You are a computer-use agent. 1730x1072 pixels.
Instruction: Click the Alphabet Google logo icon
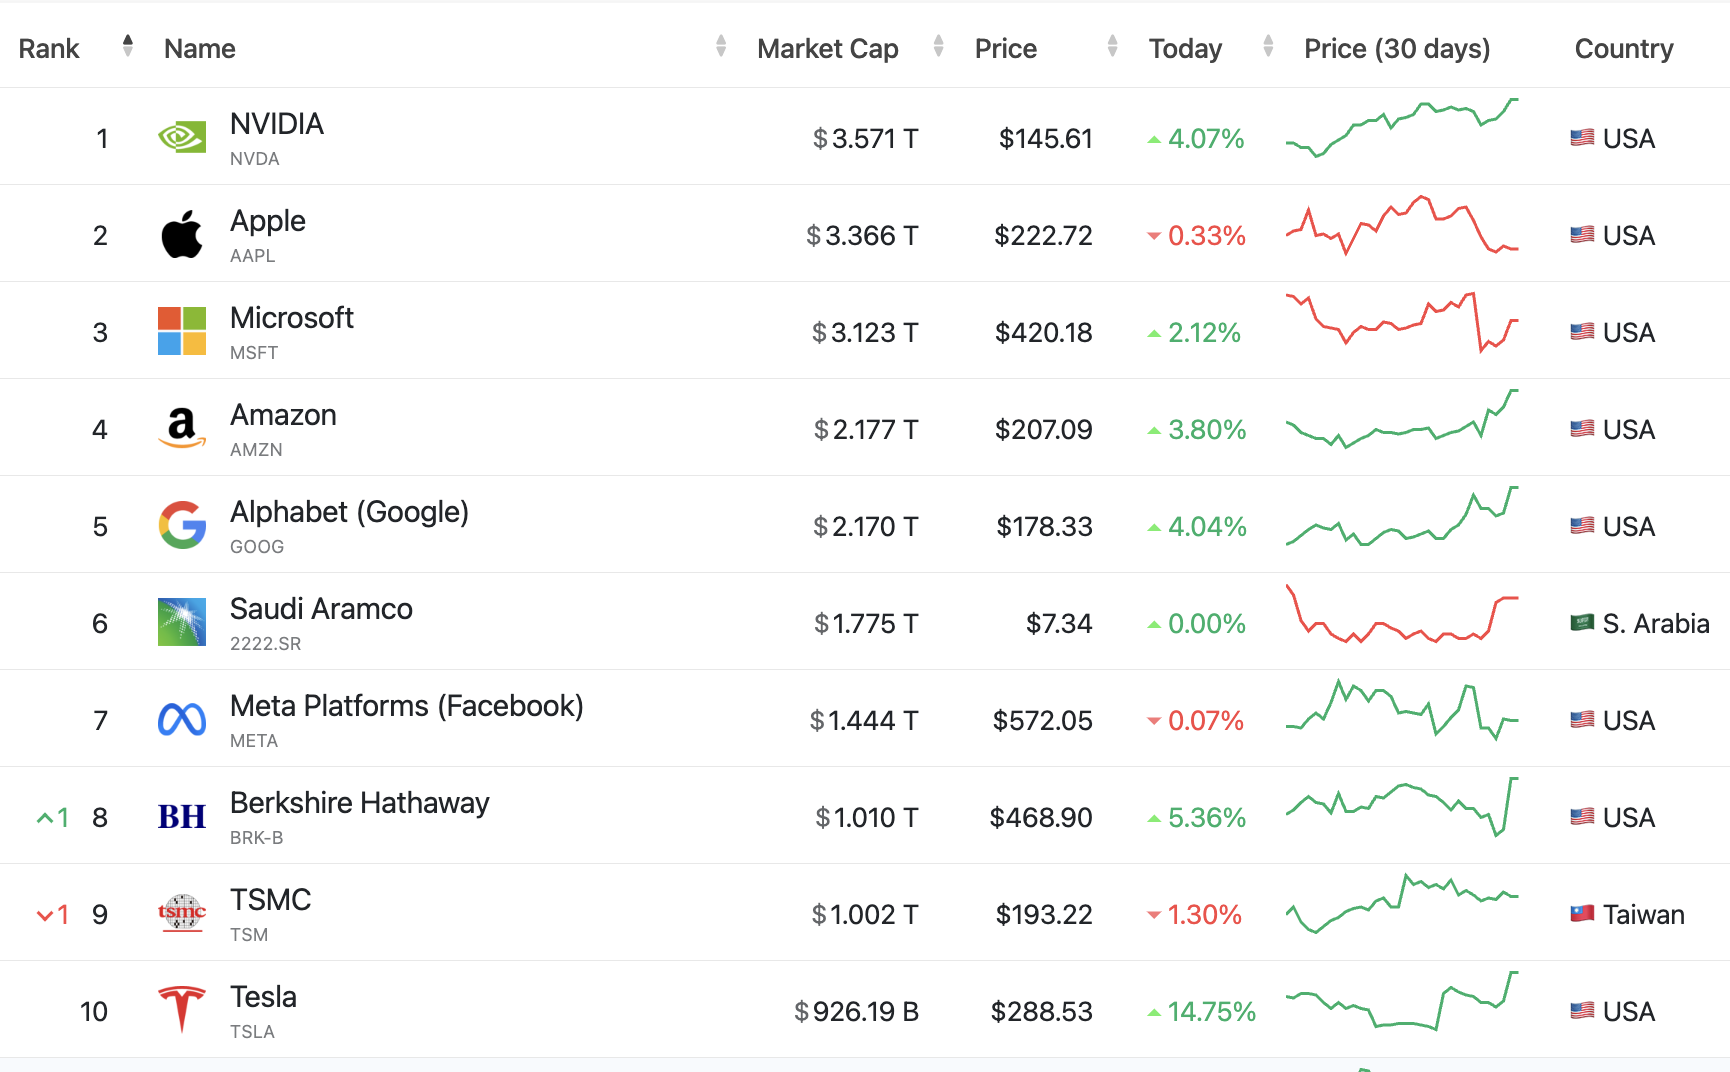pyautogui.click(x=182, y=525)
